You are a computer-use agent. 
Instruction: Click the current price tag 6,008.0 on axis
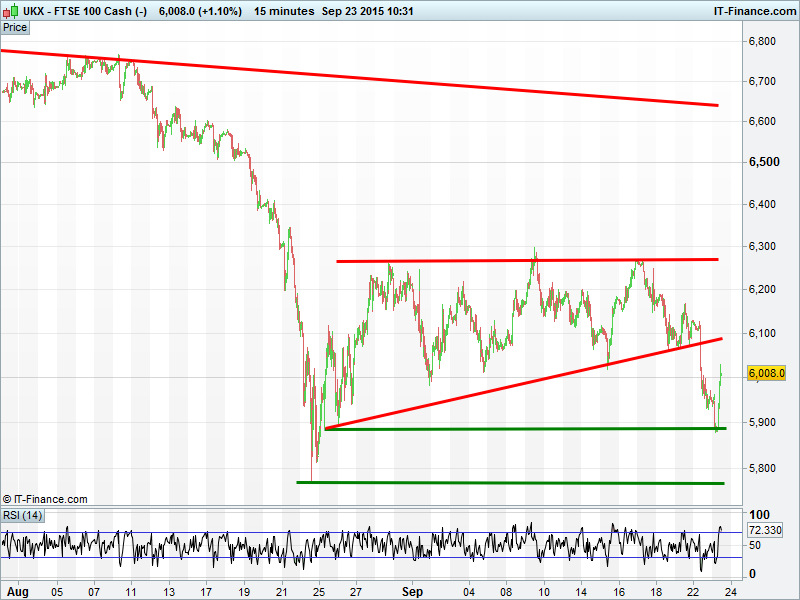(x=766, y=373)
